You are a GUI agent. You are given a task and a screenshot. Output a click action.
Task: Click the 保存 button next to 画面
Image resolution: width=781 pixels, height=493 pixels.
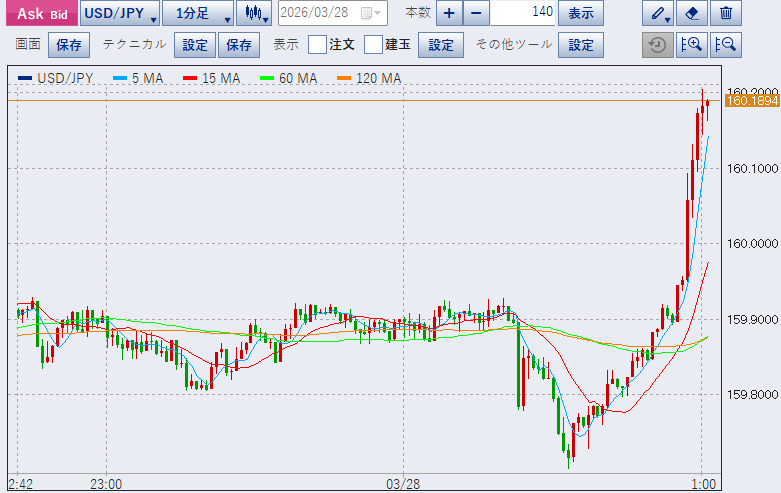click(69, 45)
